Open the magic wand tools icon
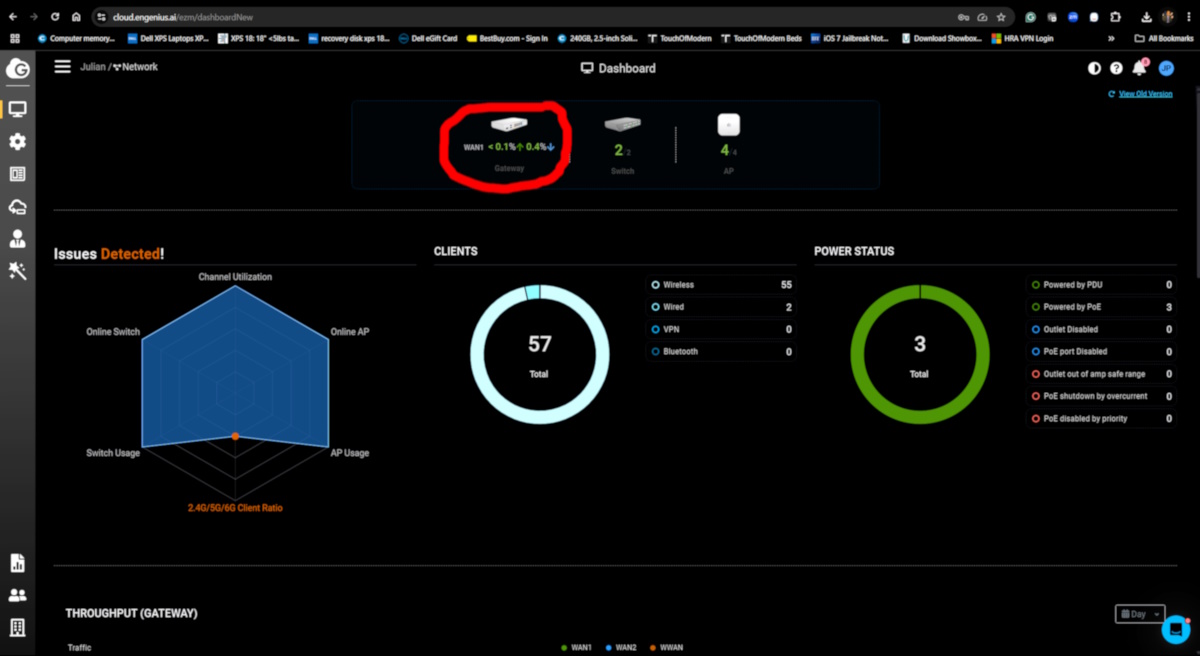1200x656 pixels. (x=17, y=271)
